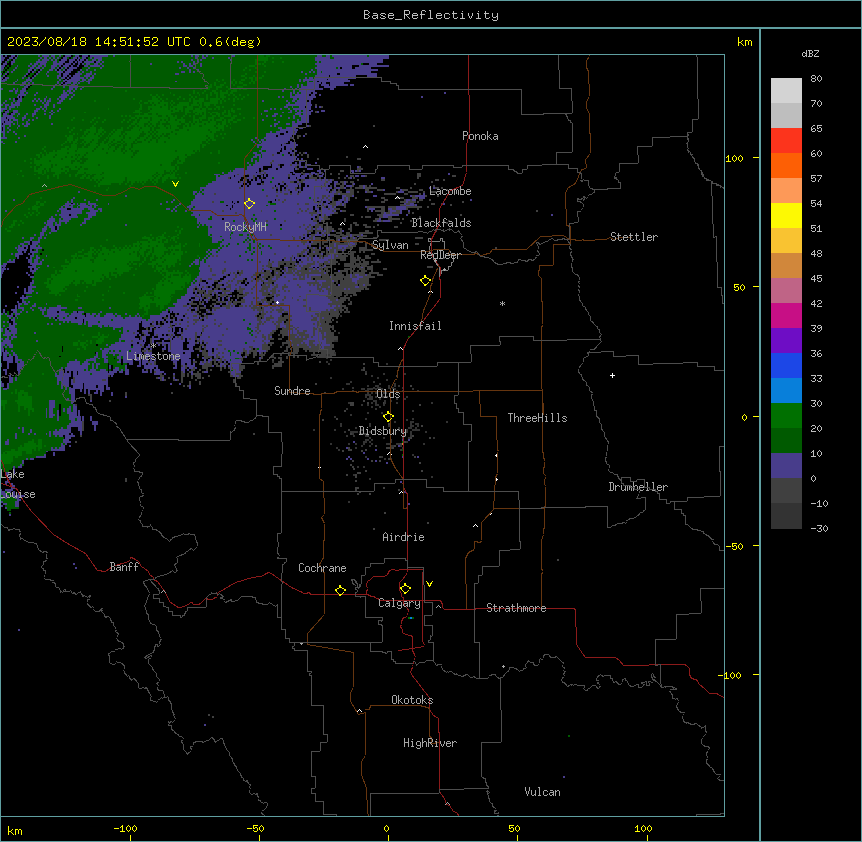Image resolution: width=862 pixels, height=842 pixels.
Task: Select the magenta 39-42 dBZ legend swatch
Action: click(x=786, y=315)
